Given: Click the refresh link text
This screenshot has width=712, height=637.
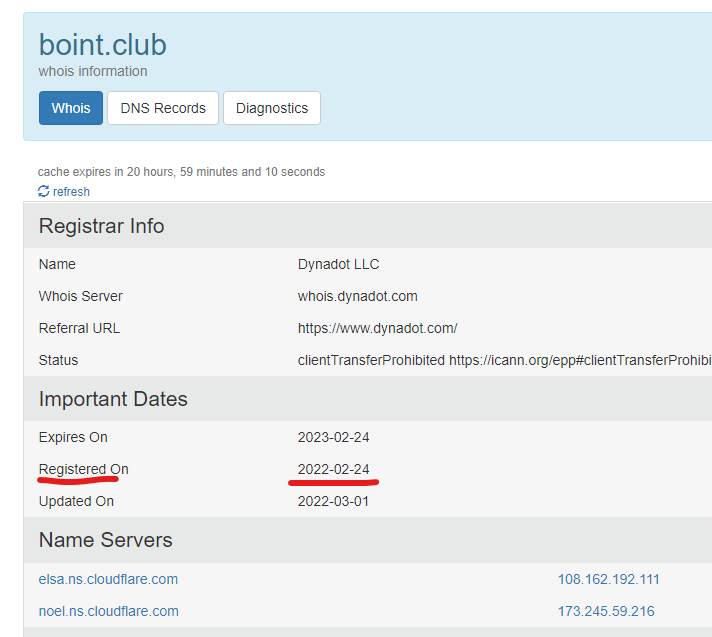Looking at the screenshot, I should click(71, 192).
